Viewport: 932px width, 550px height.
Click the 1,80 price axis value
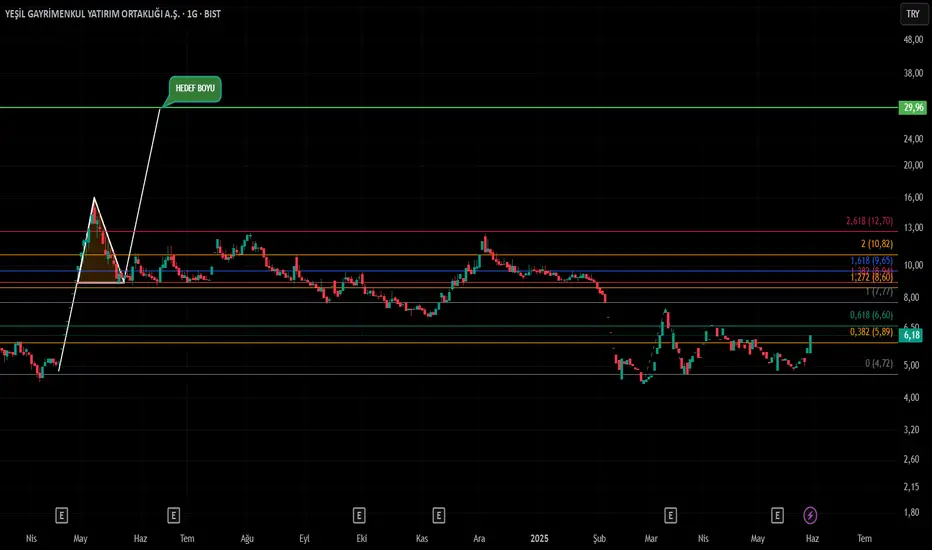pos(911,512)
